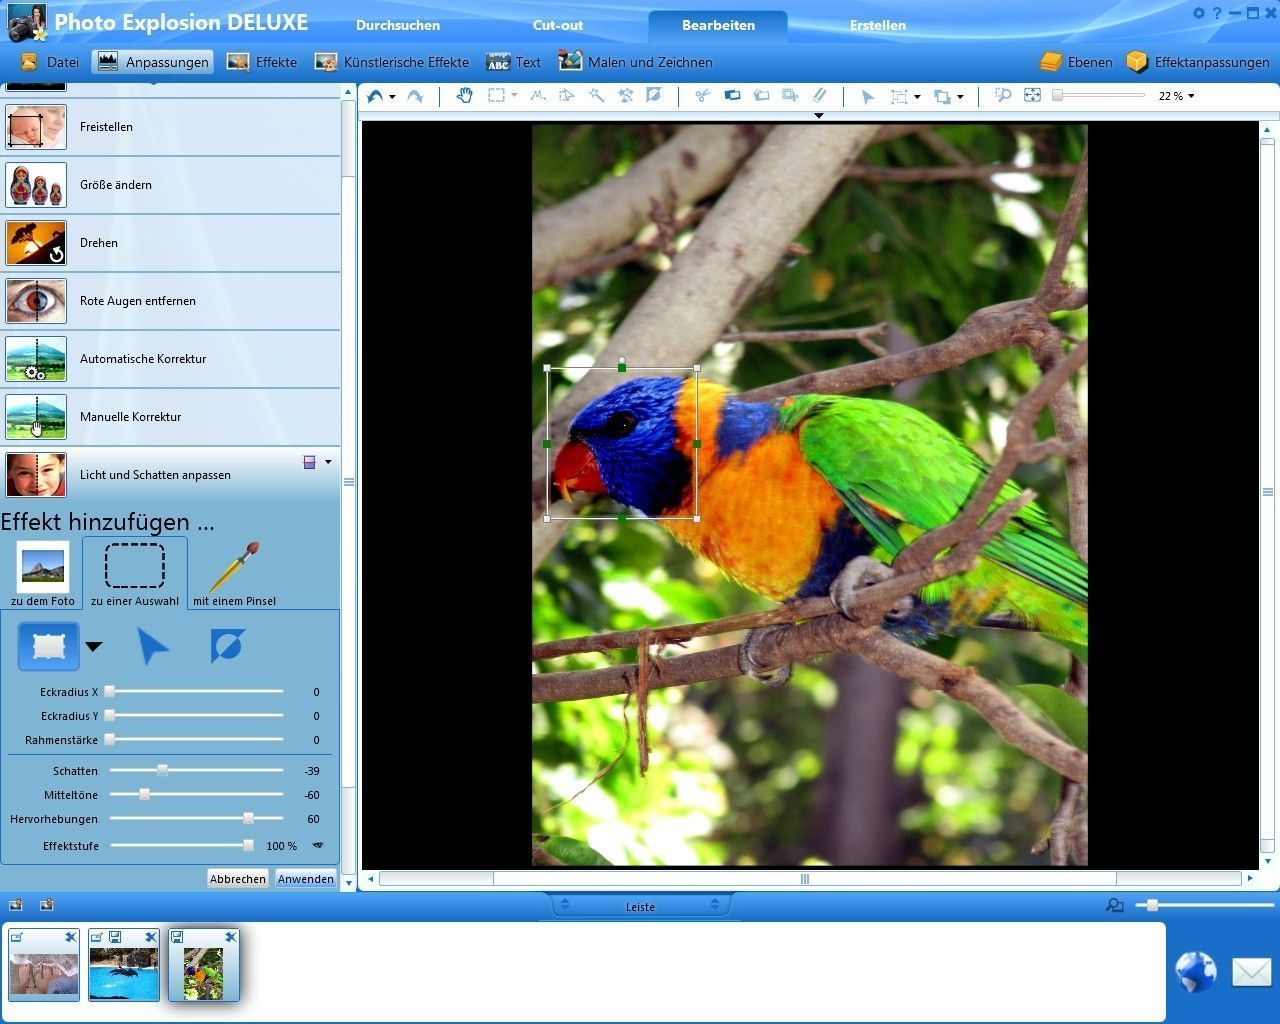Click the Schatten slider handle

point(162,771)
